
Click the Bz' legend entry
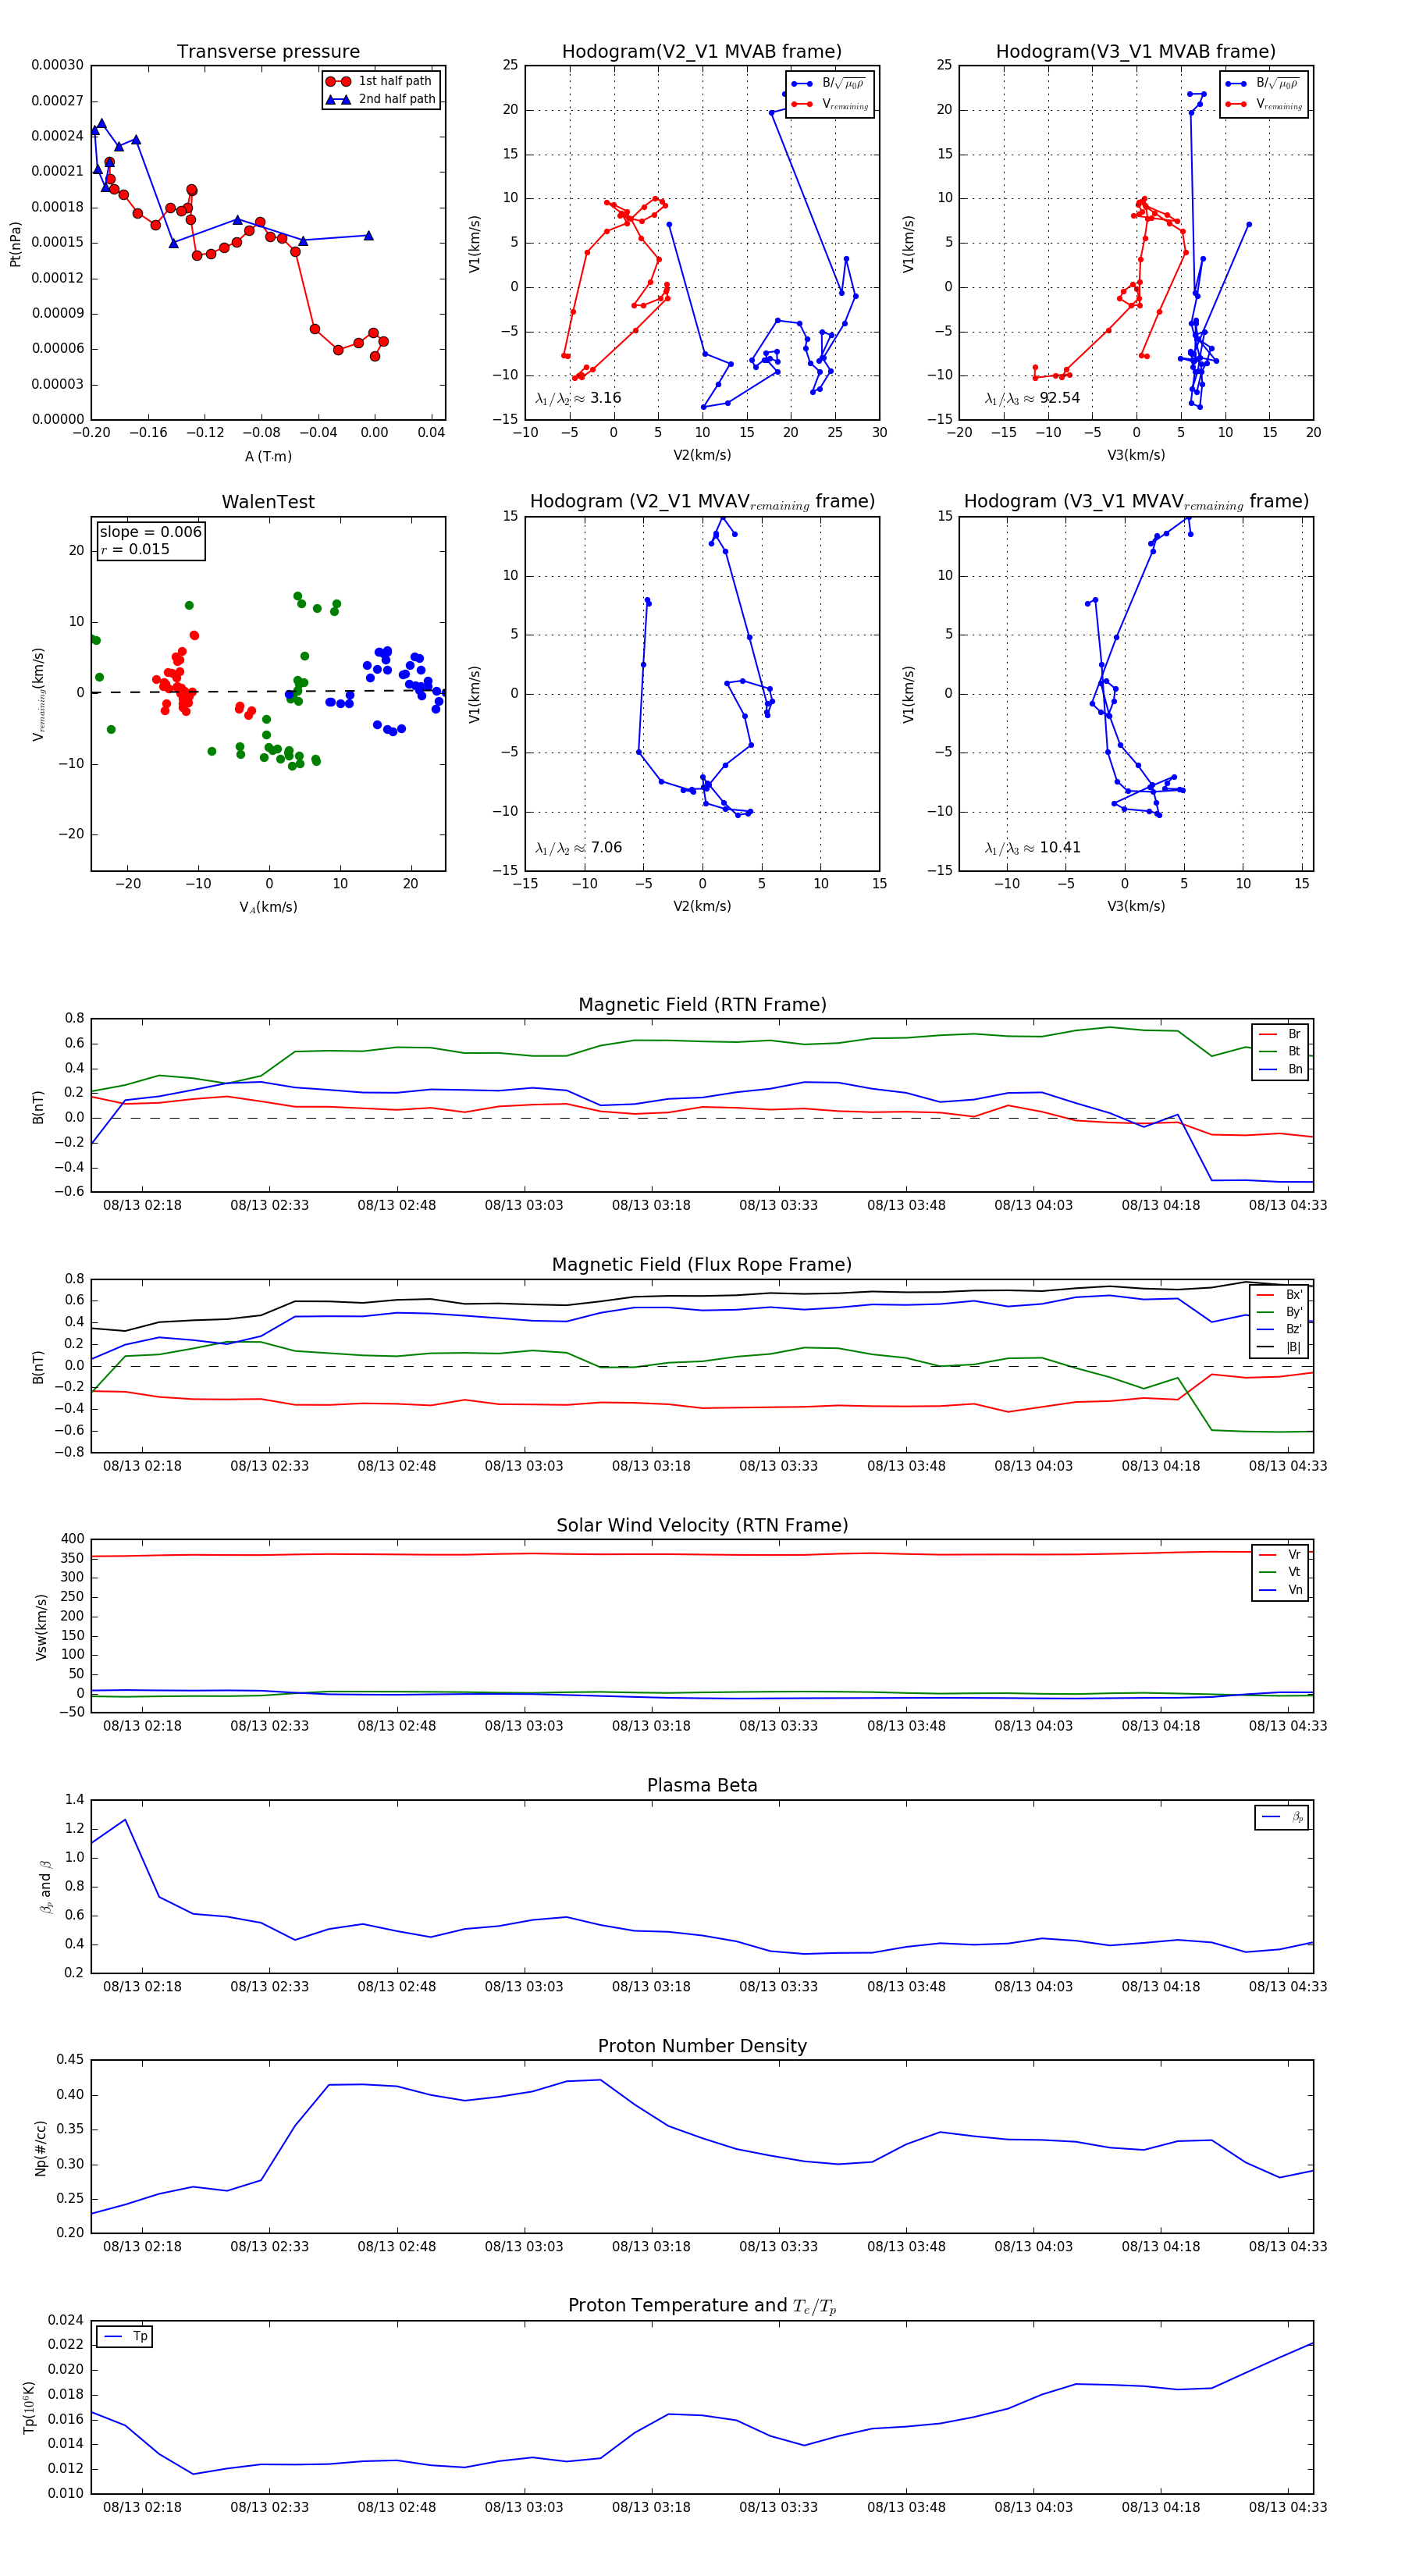1280,1330
